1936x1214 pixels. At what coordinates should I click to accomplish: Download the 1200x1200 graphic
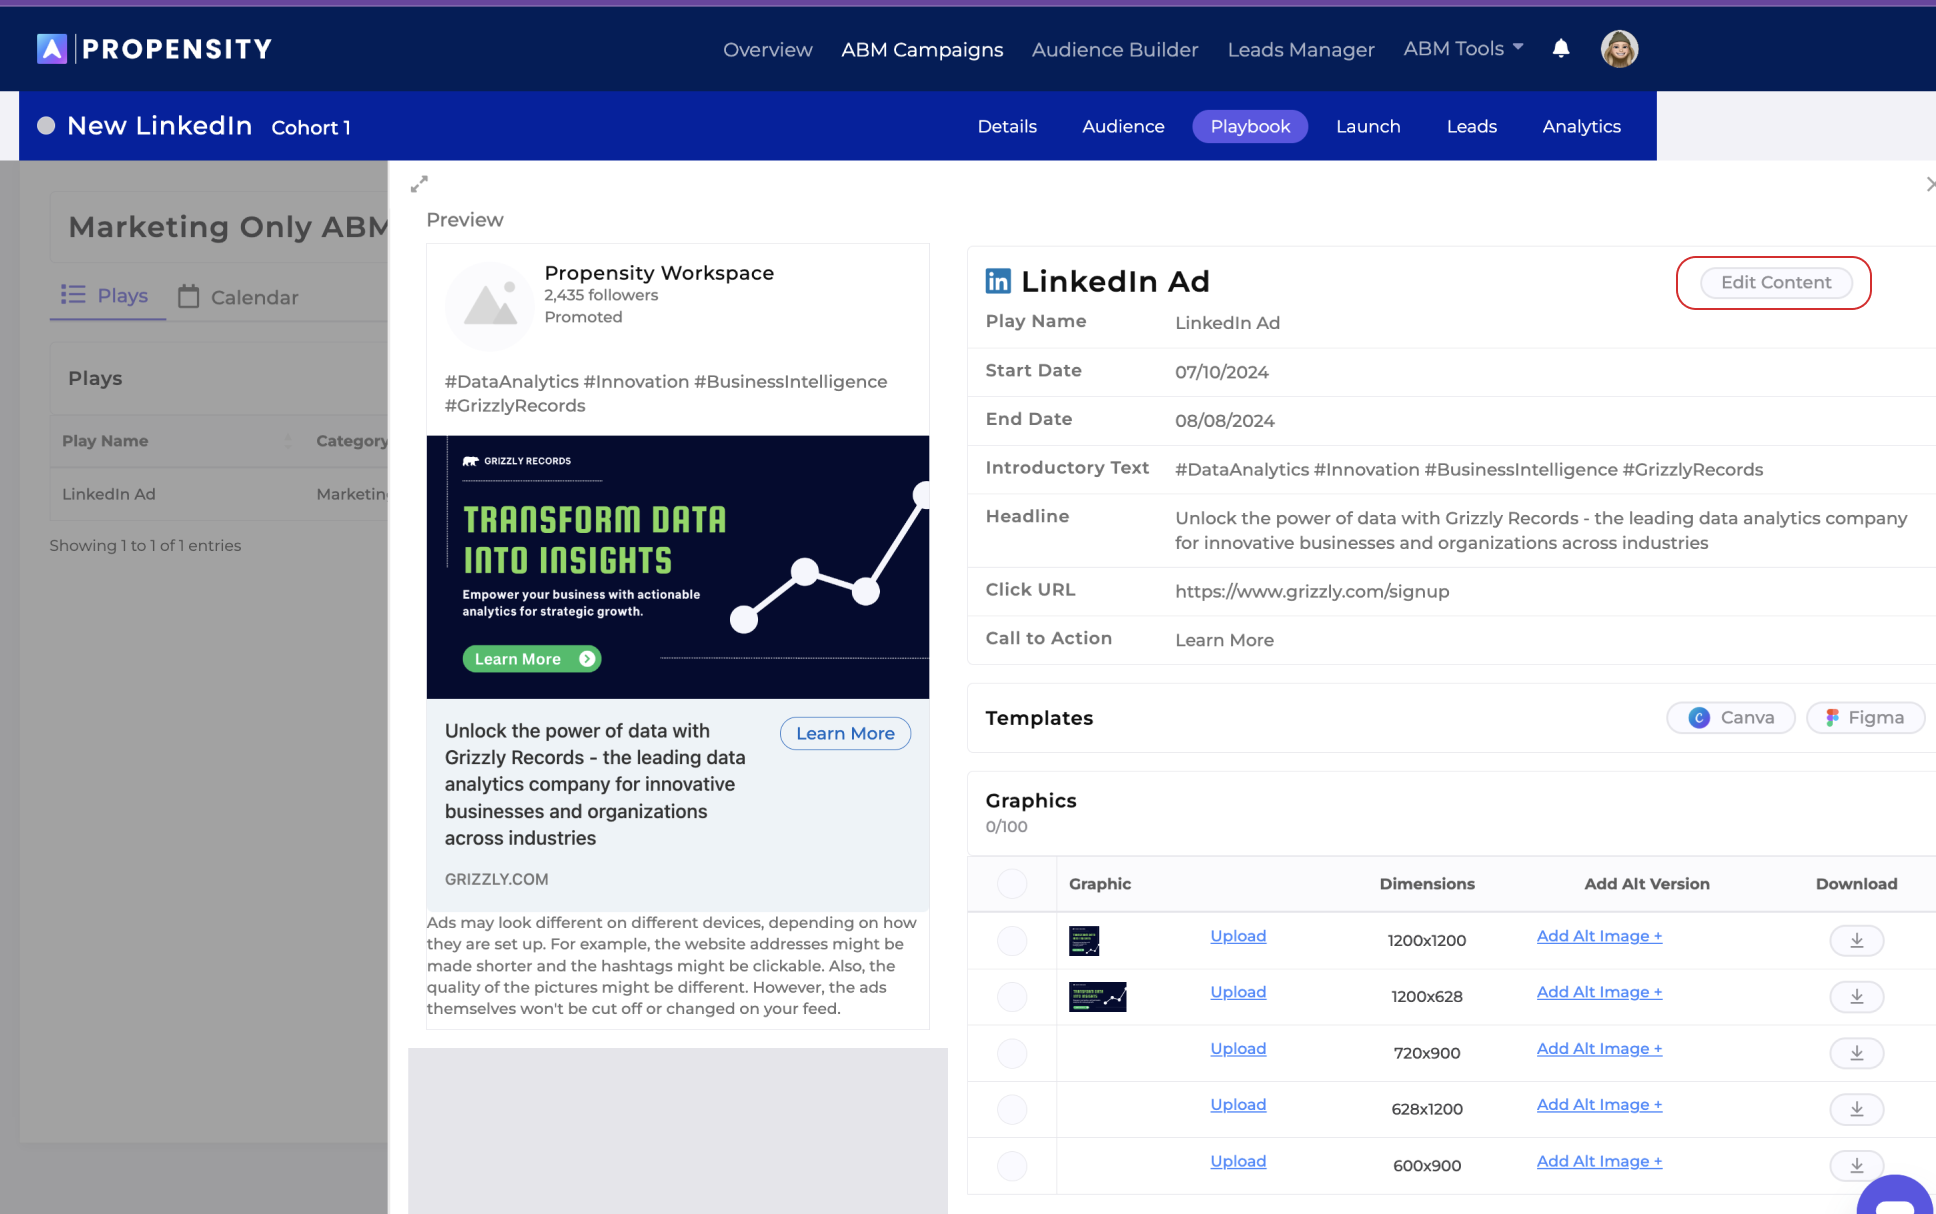click(1857, 940)
